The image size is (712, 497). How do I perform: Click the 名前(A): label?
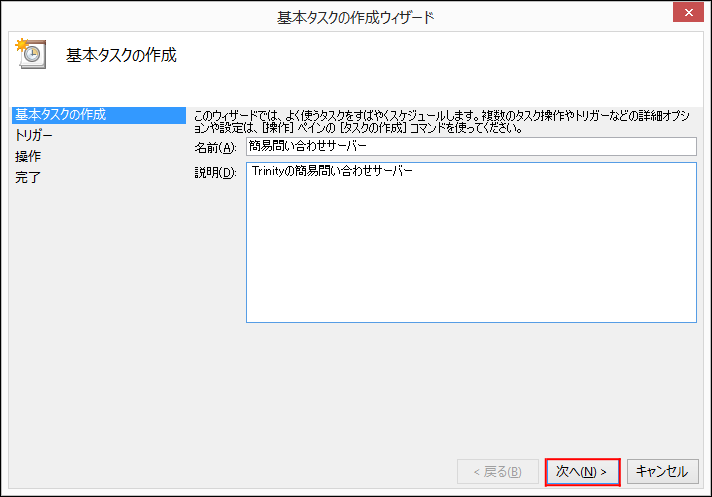click(215, 148)
